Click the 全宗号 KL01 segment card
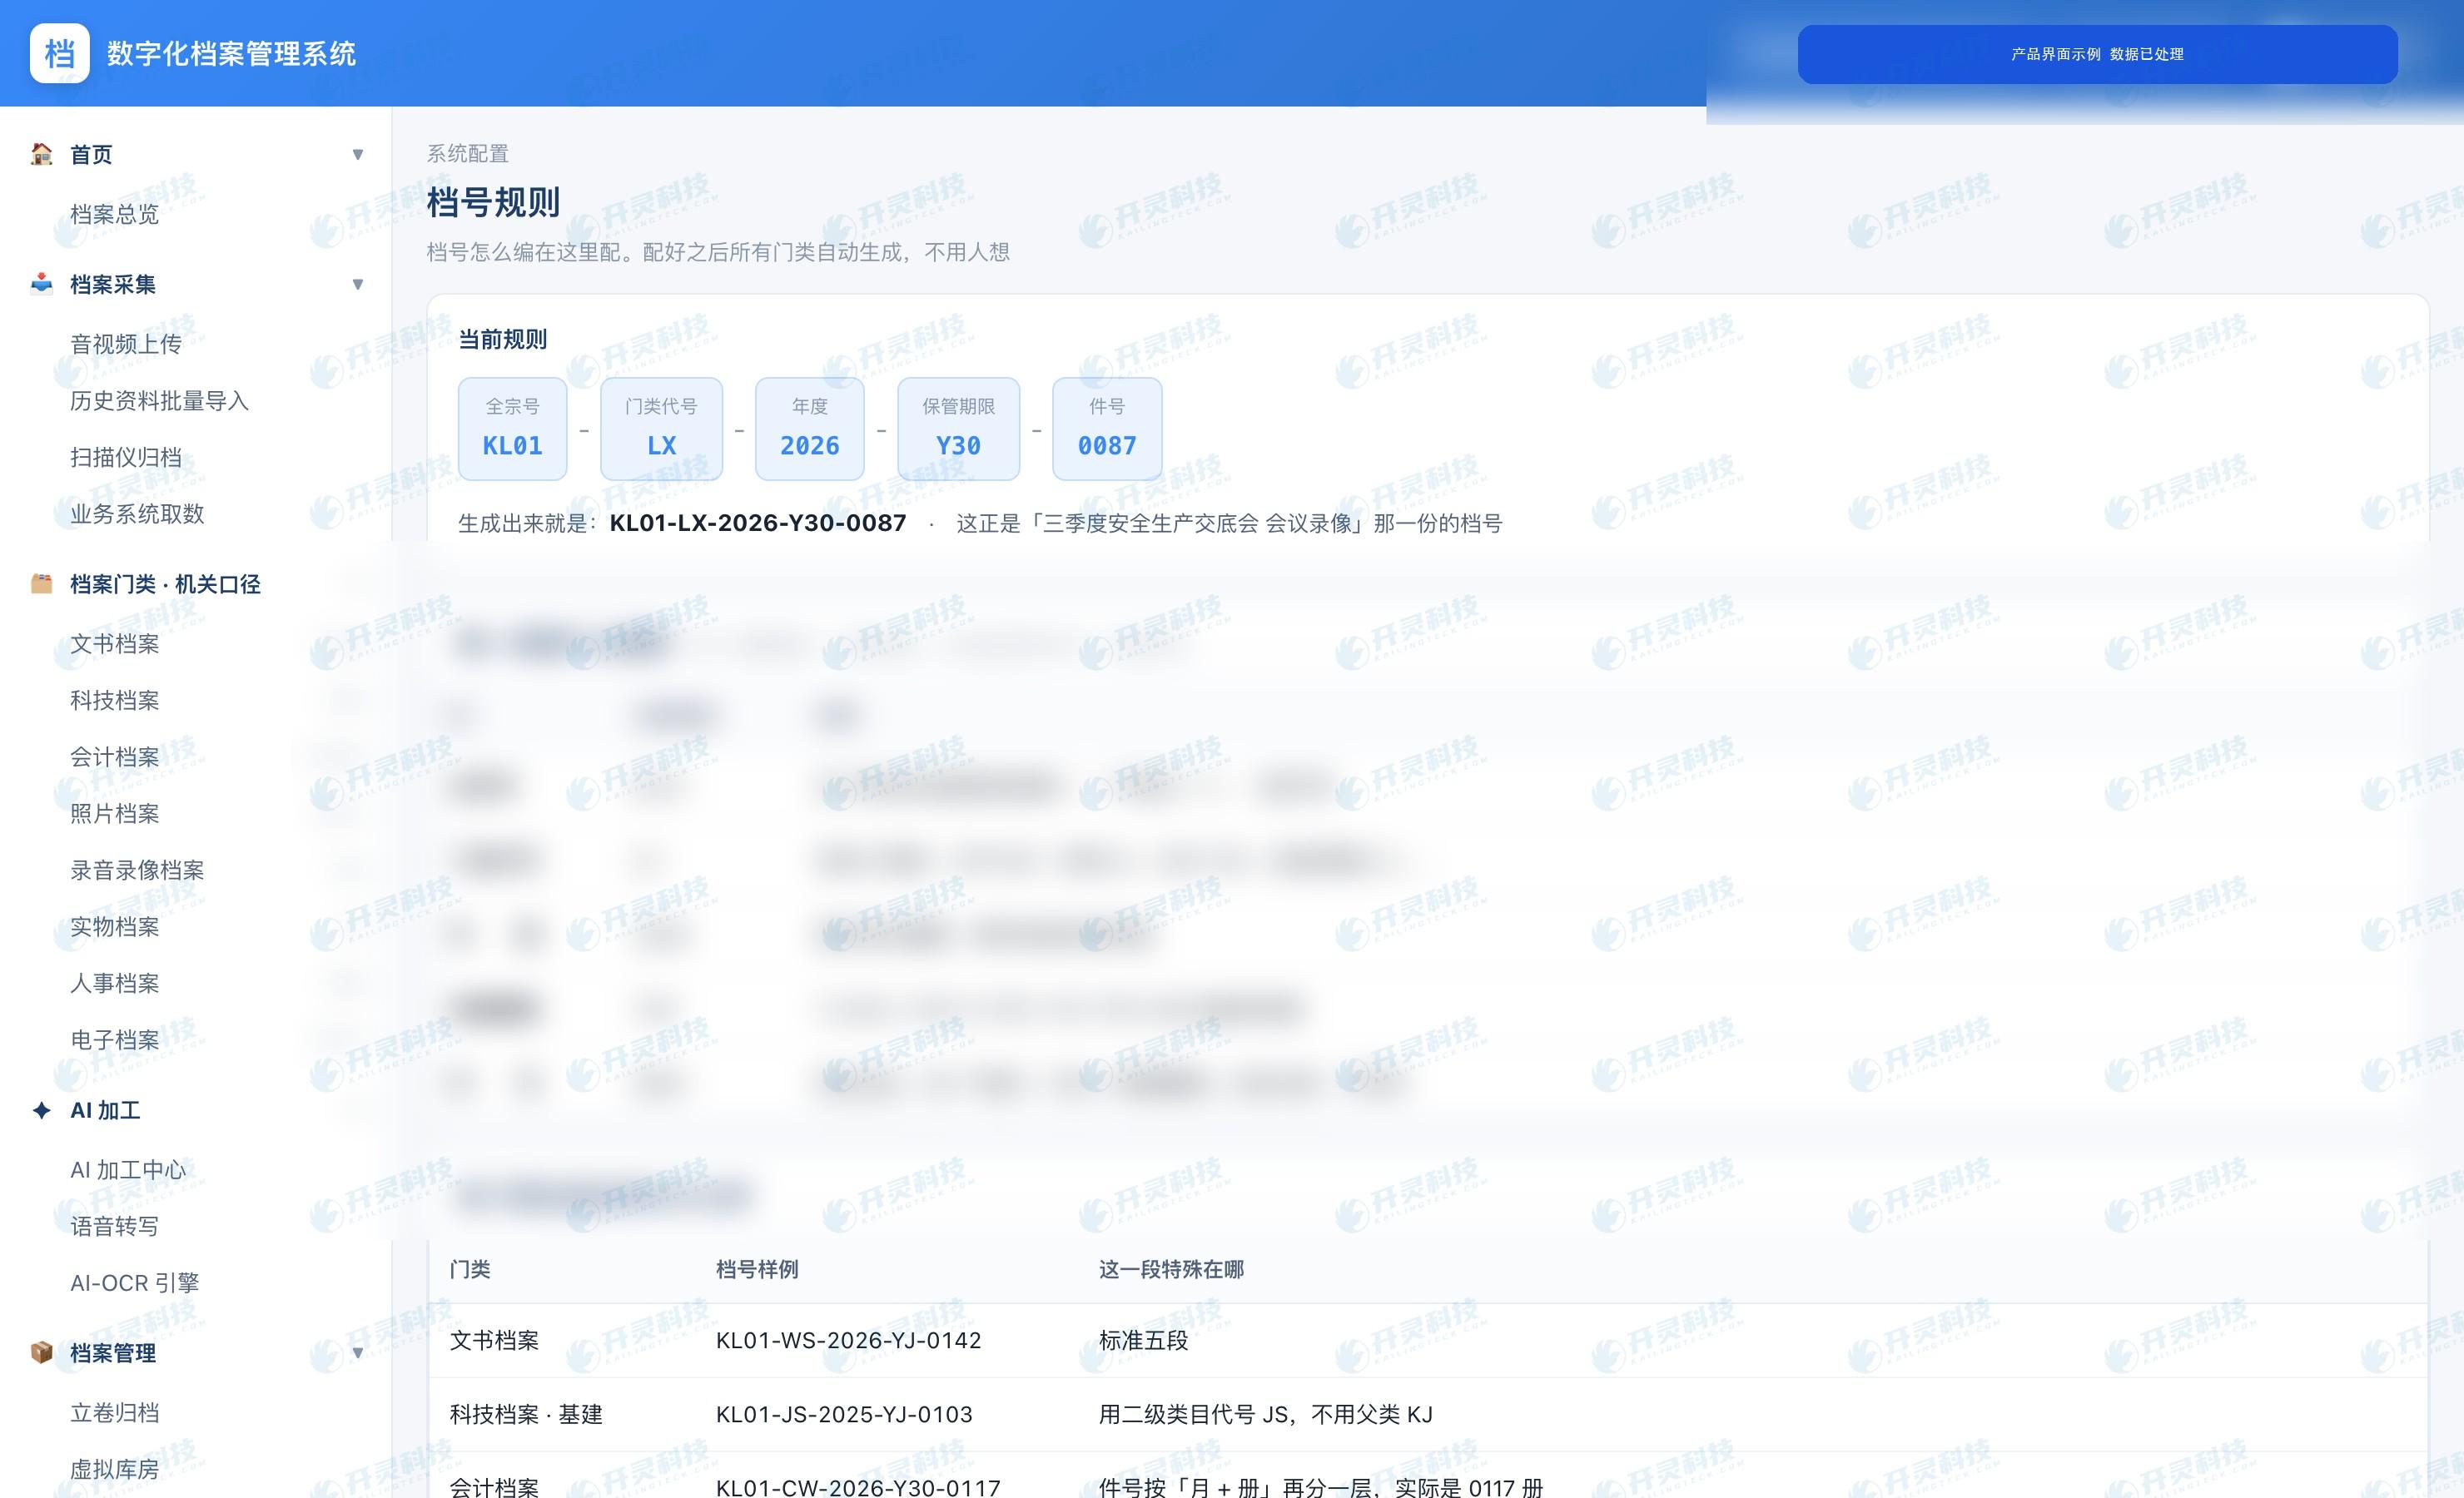Viewport: 2464px width, 1498px height. (513, 429)
